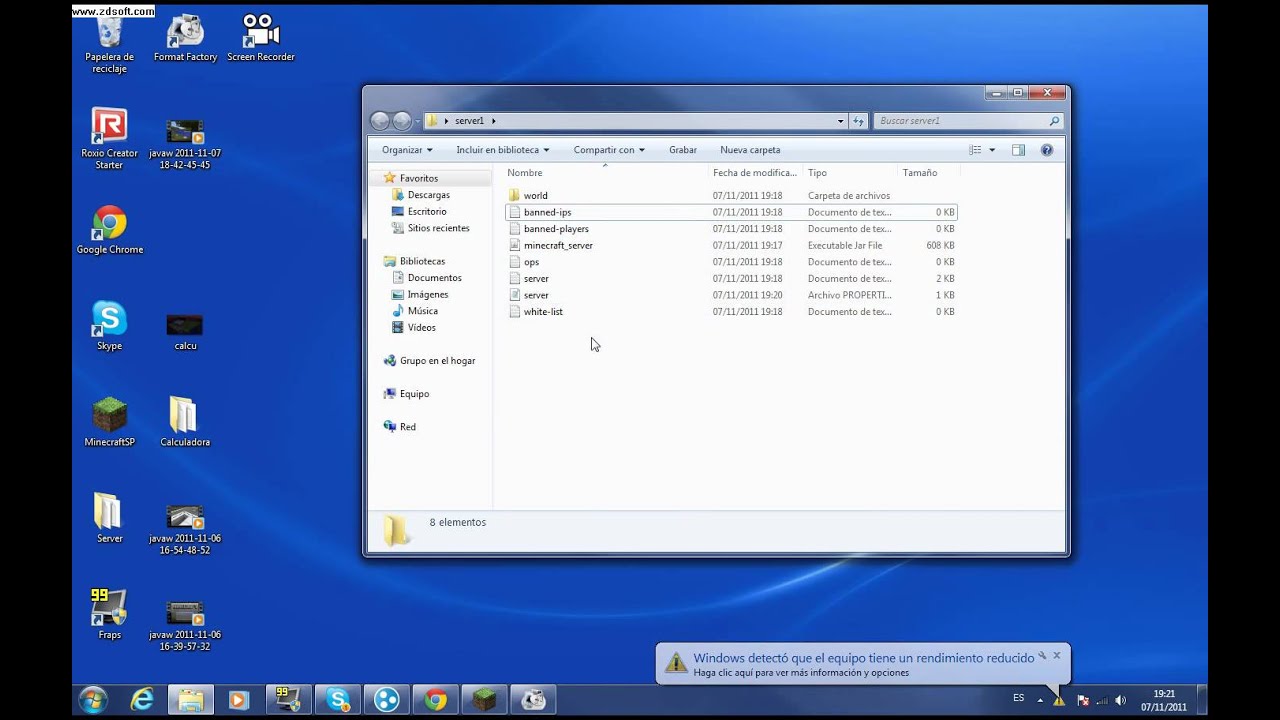Select the Google Chrome desktop shortcut
The width and height of the screenshot is (1280, 720).
(110, 230)
